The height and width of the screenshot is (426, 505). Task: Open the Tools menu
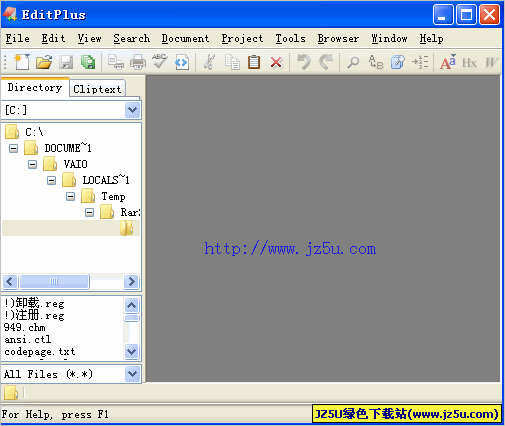click(x=290, y=39)
